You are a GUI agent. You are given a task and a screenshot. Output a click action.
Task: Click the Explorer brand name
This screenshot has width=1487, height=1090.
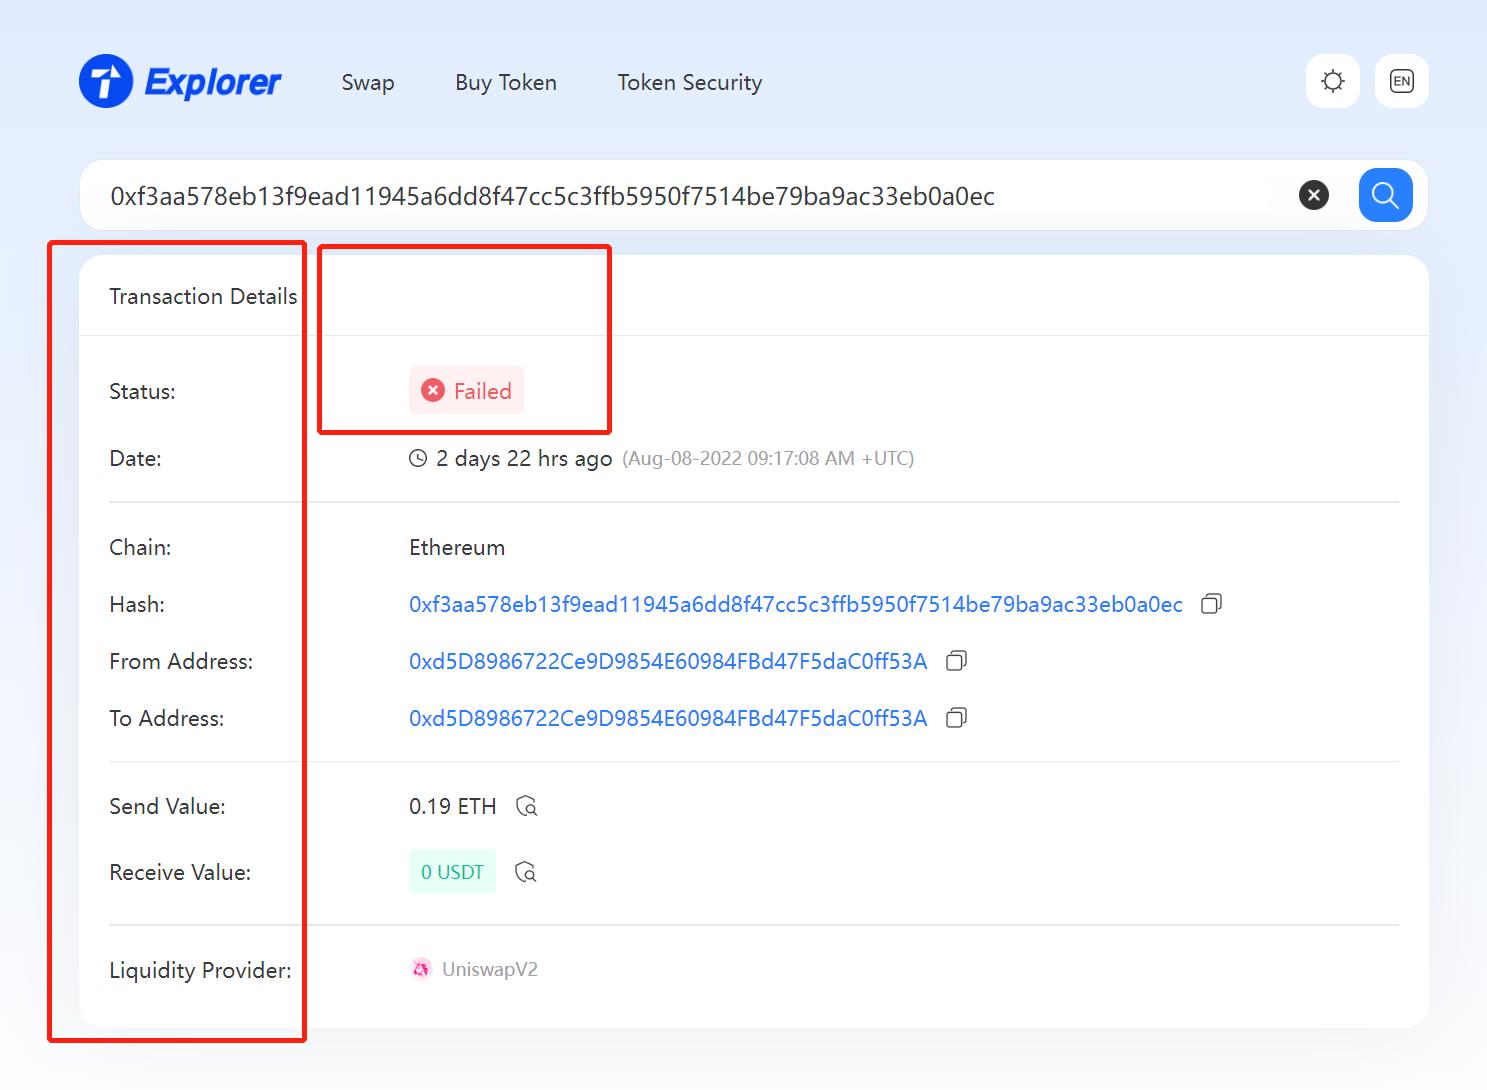213,82
